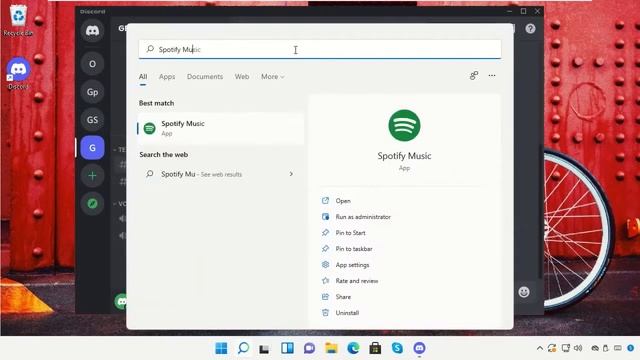Show hidden tray icons chevron
This screenshot has width=640, height=360.
pos(540,348)
